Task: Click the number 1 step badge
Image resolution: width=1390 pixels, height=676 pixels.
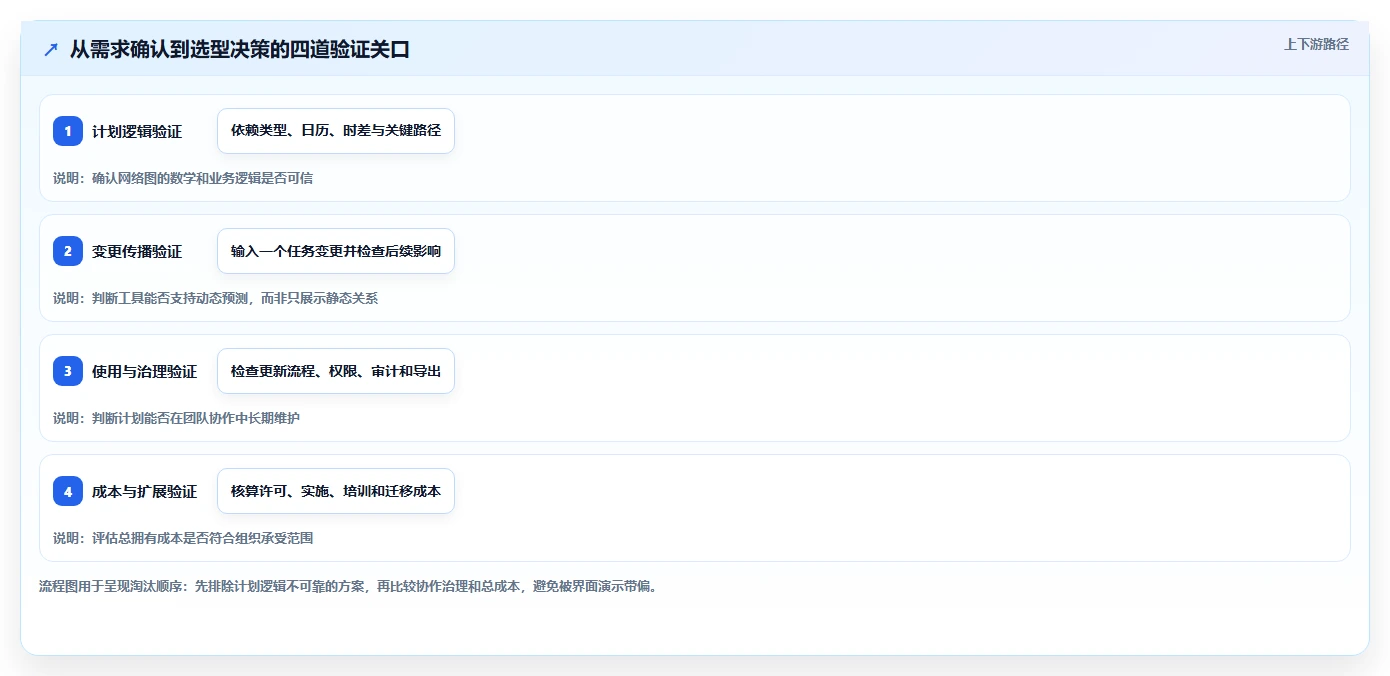Action: 68,131
